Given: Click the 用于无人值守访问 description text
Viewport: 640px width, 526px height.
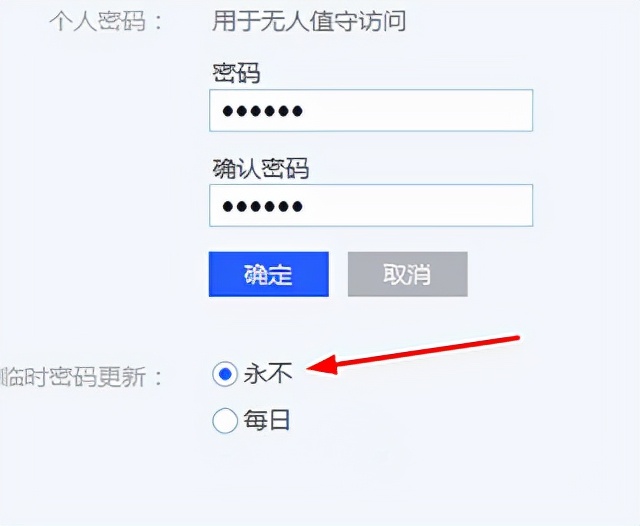Looking at the screenshot, I should 309,21.
